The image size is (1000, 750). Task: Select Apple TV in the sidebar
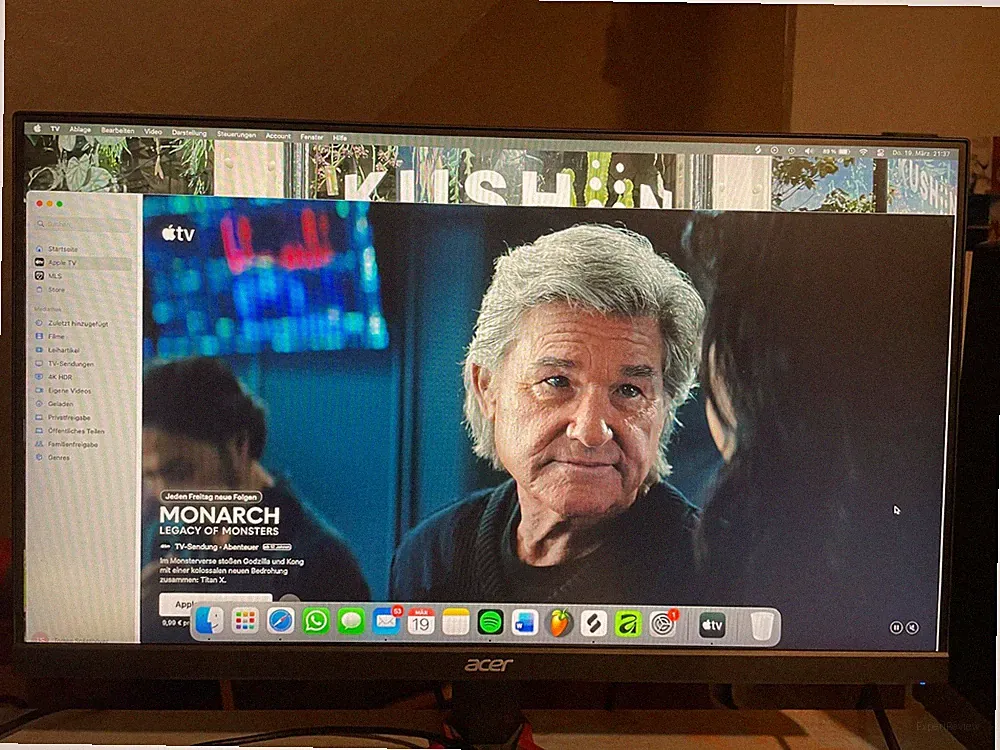tap(82, 263)
